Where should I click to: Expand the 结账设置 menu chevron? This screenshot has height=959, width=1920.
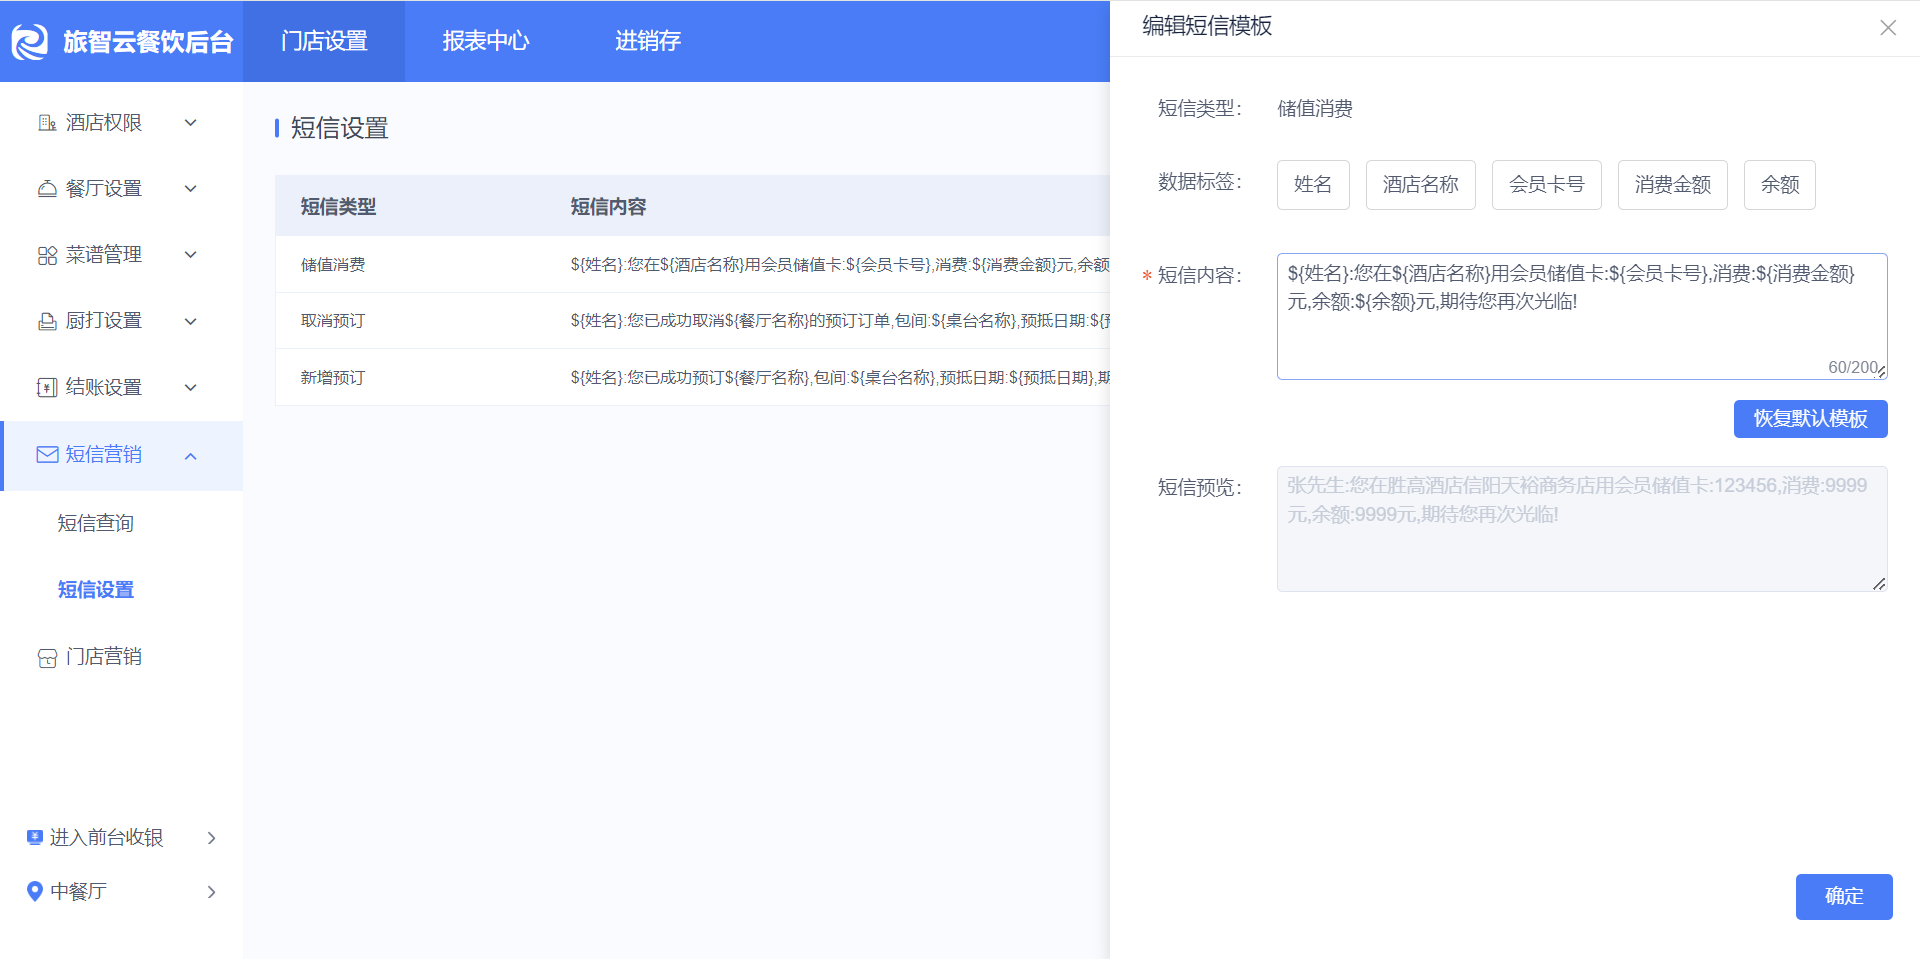tap(191, 388)
